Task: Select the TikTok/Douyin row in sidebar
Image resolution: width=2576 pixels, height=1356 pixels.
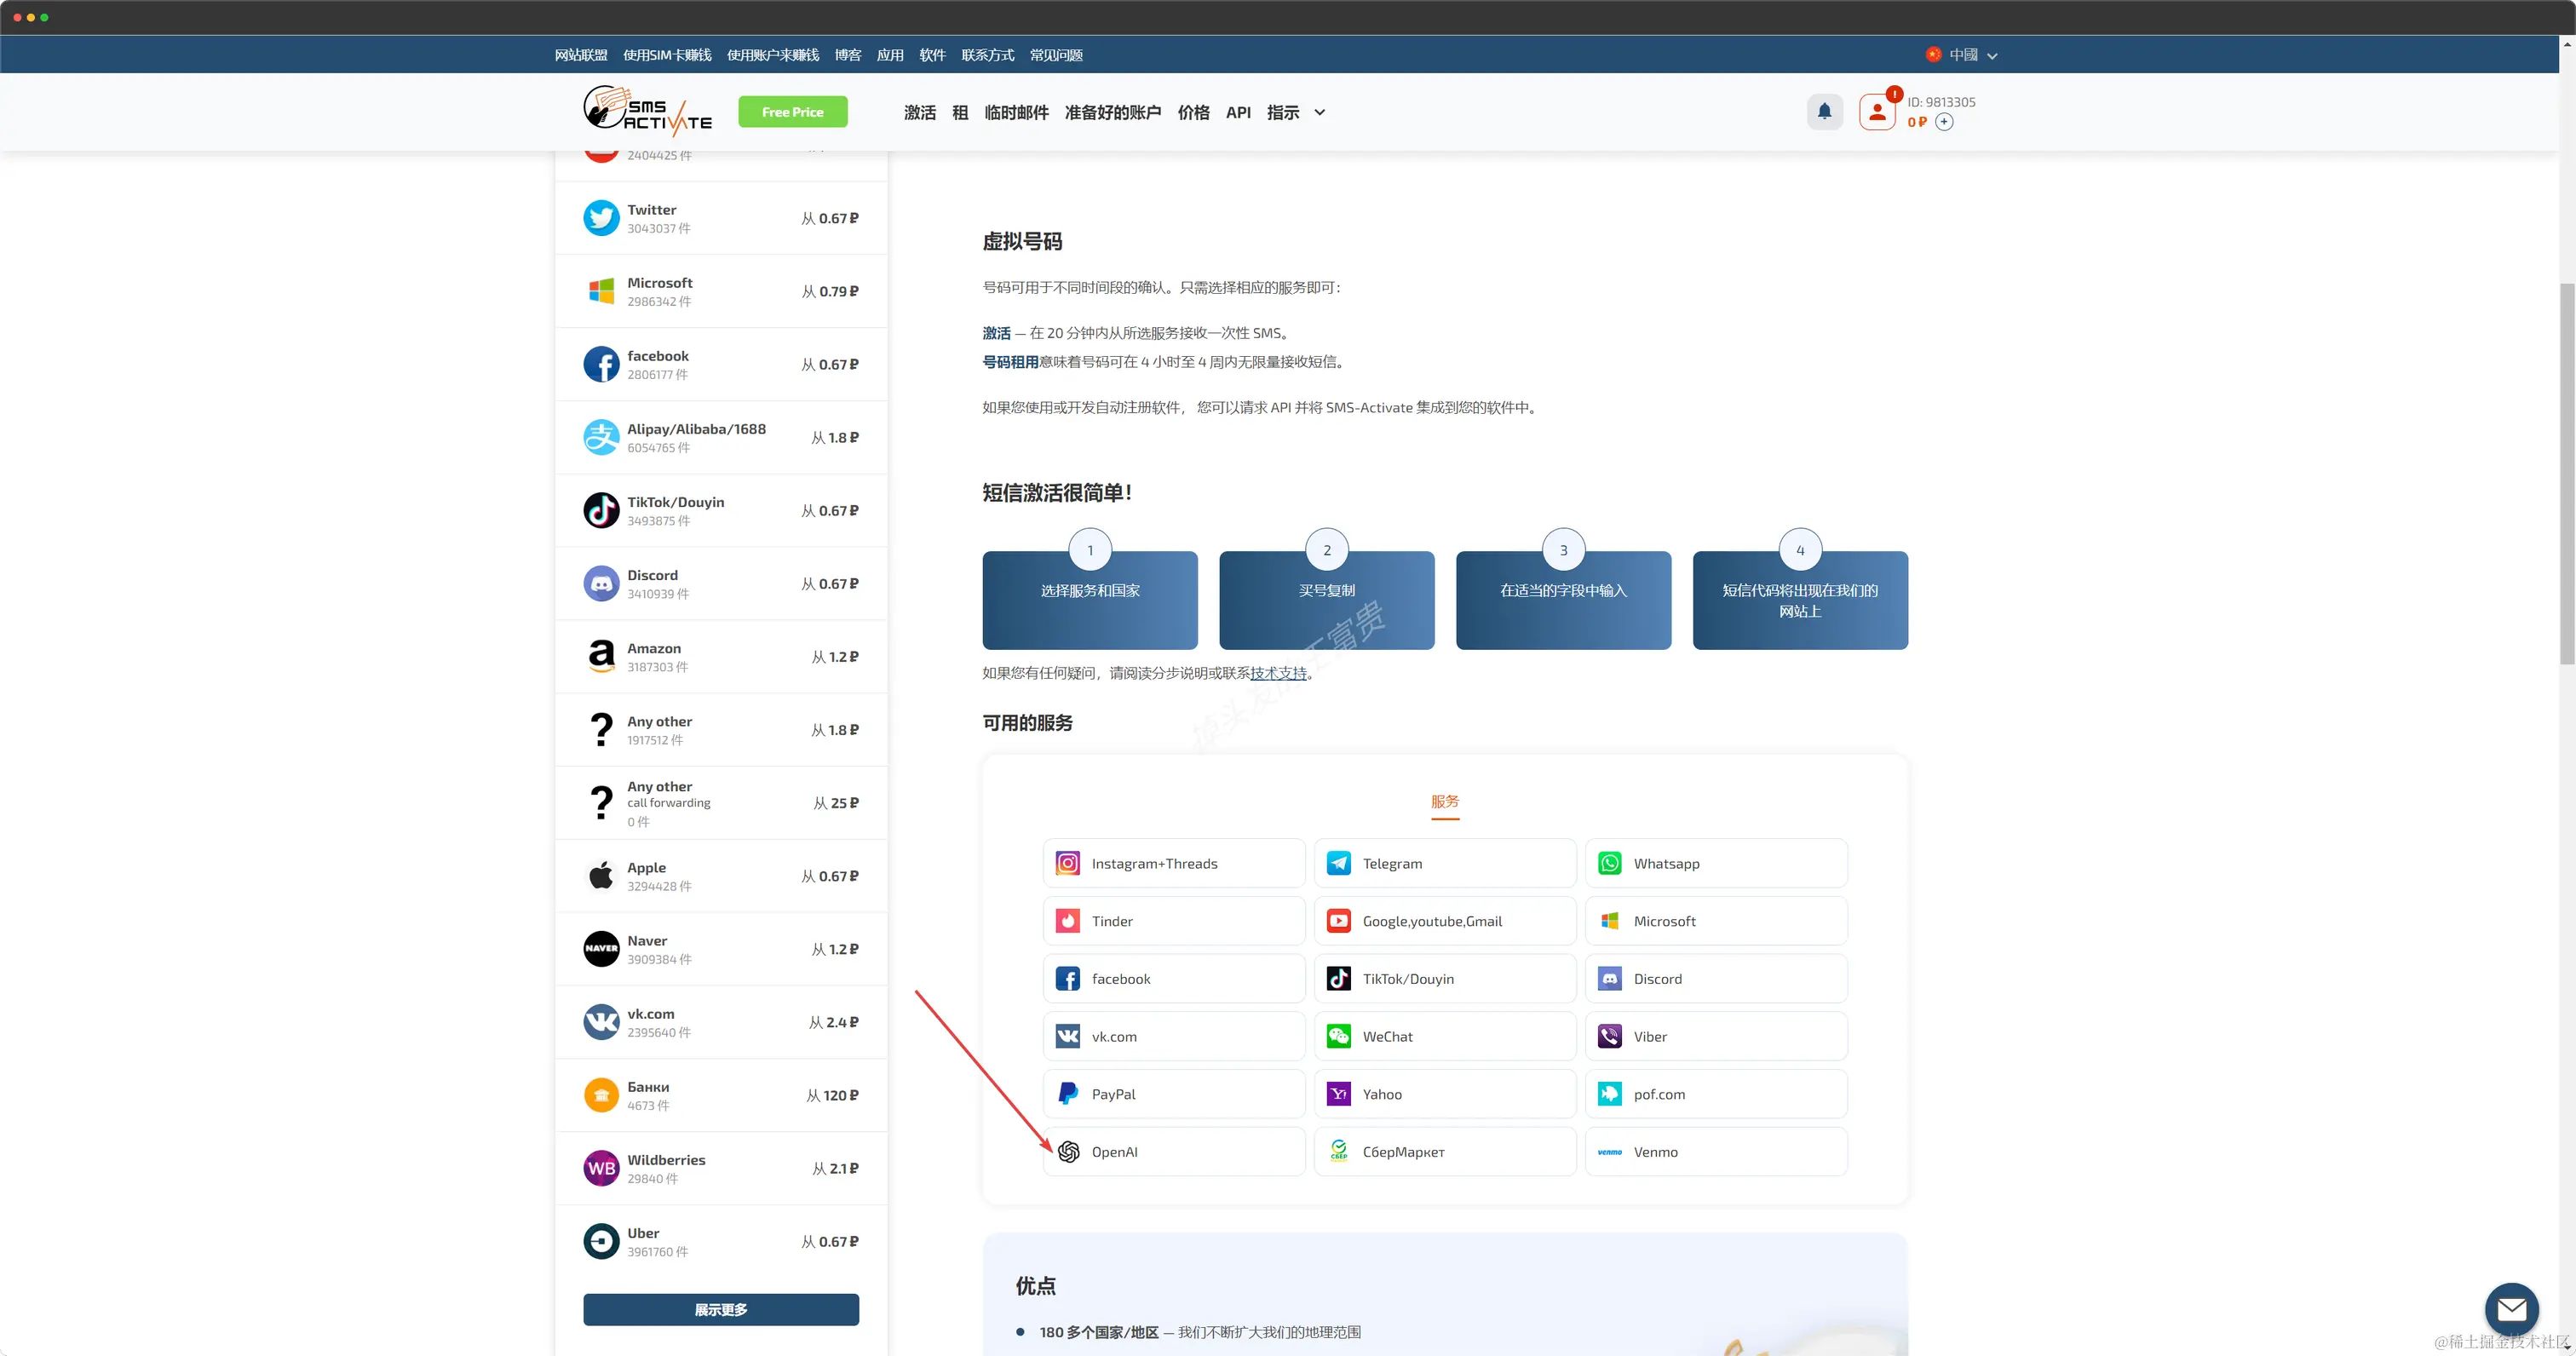Action: pyautogui.click(x=721, y=510)
